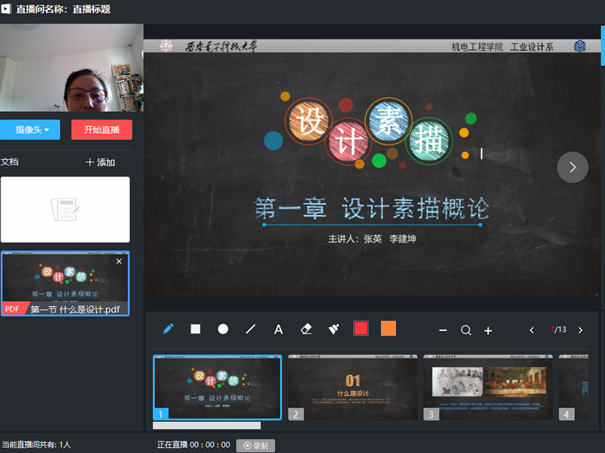The height and width of the screenshot is (453, 605).
Task: Click the 开始直播 start broadcast button
Action: click(x=101, y=129)
